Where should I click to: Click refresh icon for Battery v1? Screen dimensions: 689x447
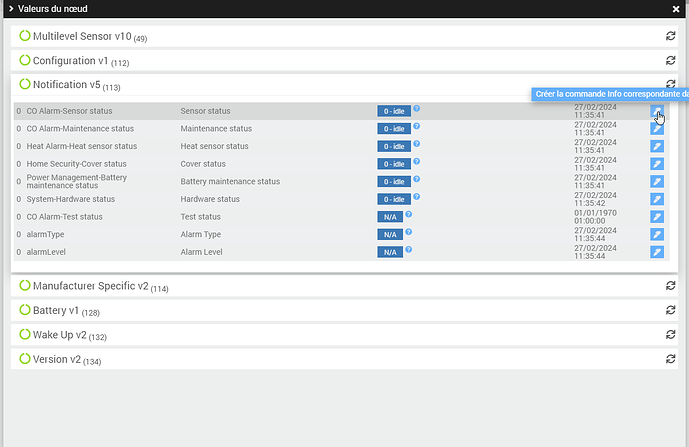[670, 310]
